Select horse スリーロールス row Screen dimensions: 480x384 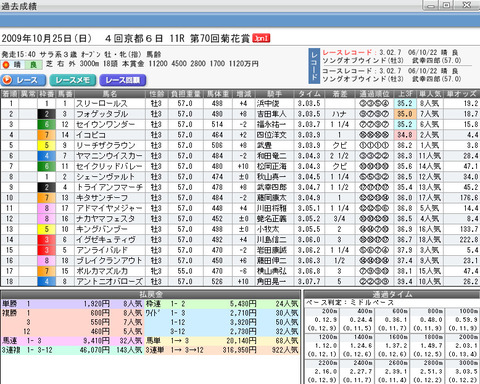[240, 103]
